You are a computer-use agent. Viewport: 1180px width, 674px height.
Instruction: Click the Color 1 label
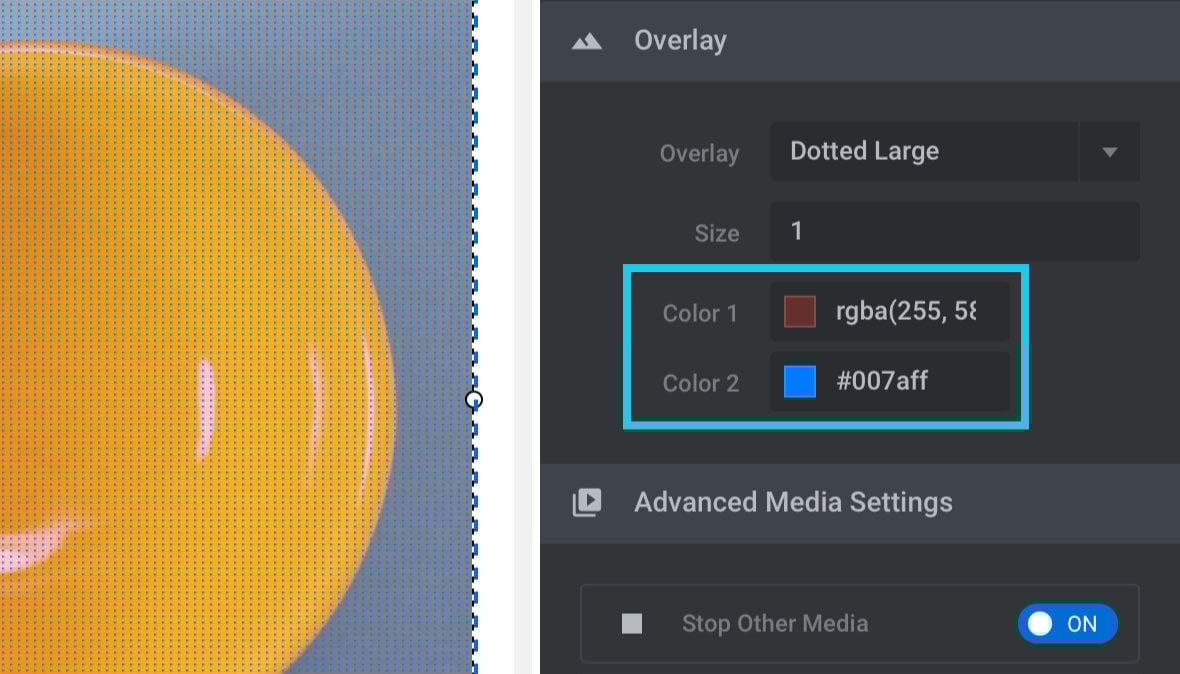(700, 313)
